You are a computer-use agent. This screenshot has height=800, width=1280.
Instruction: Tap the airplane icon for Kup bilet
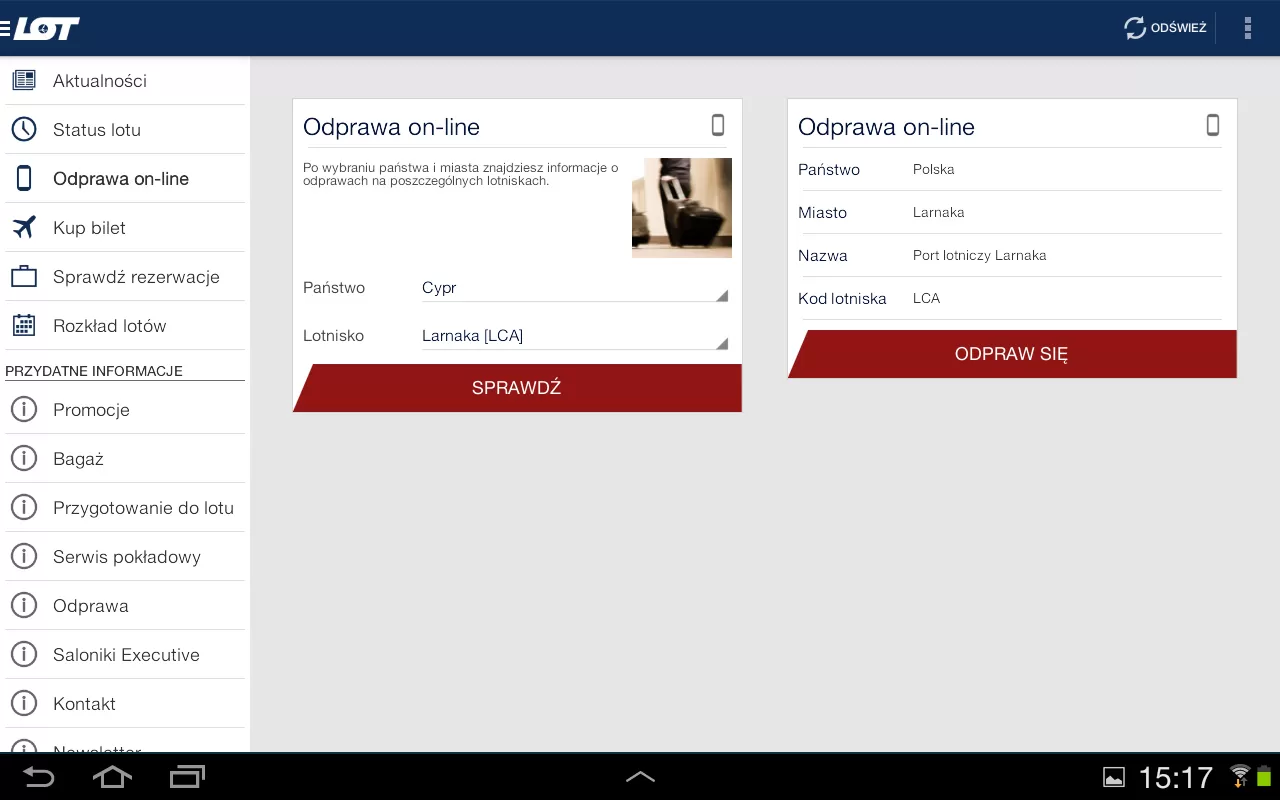click(x=24, y=228)
